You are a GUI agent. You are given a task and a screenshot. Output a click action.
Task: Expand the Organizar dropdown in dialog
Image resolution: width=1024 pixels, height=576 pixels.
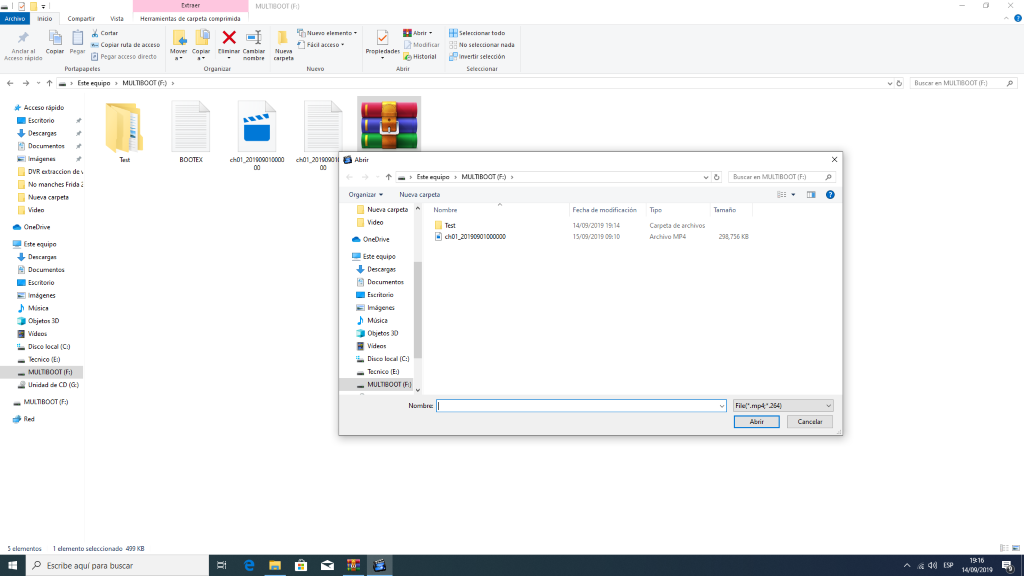[x=366, y=194]
